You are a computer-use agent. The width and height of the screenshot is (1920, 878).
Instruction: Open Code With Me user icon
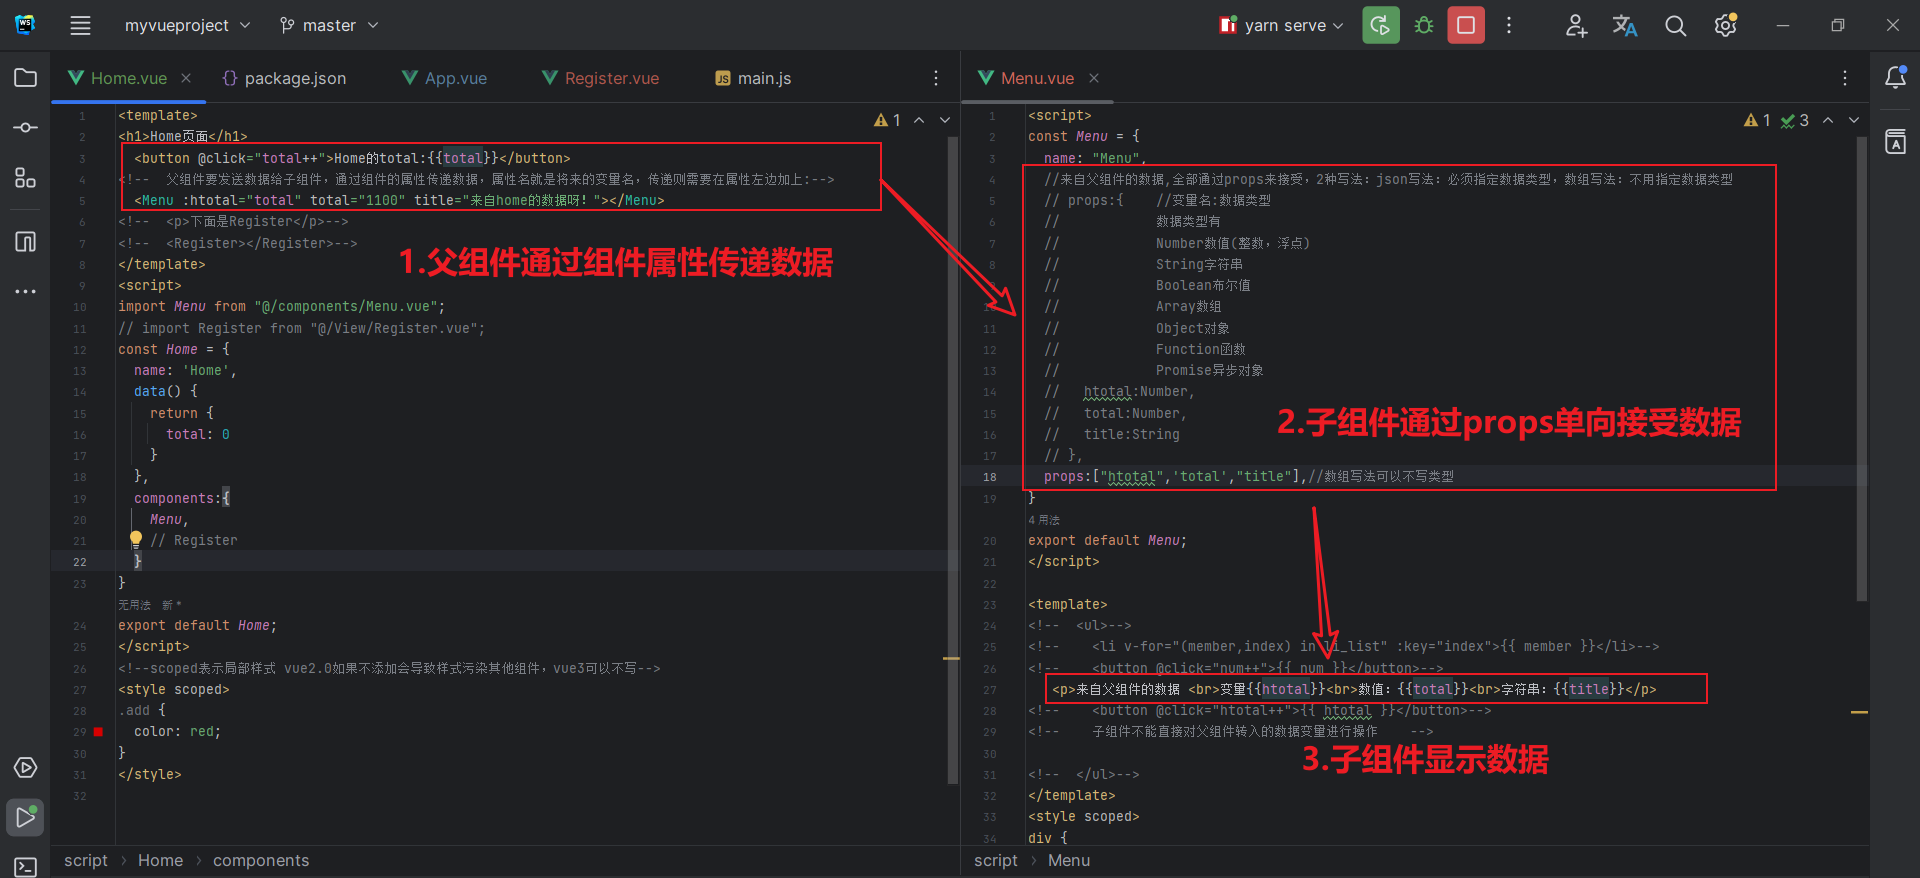point(1576,26)
